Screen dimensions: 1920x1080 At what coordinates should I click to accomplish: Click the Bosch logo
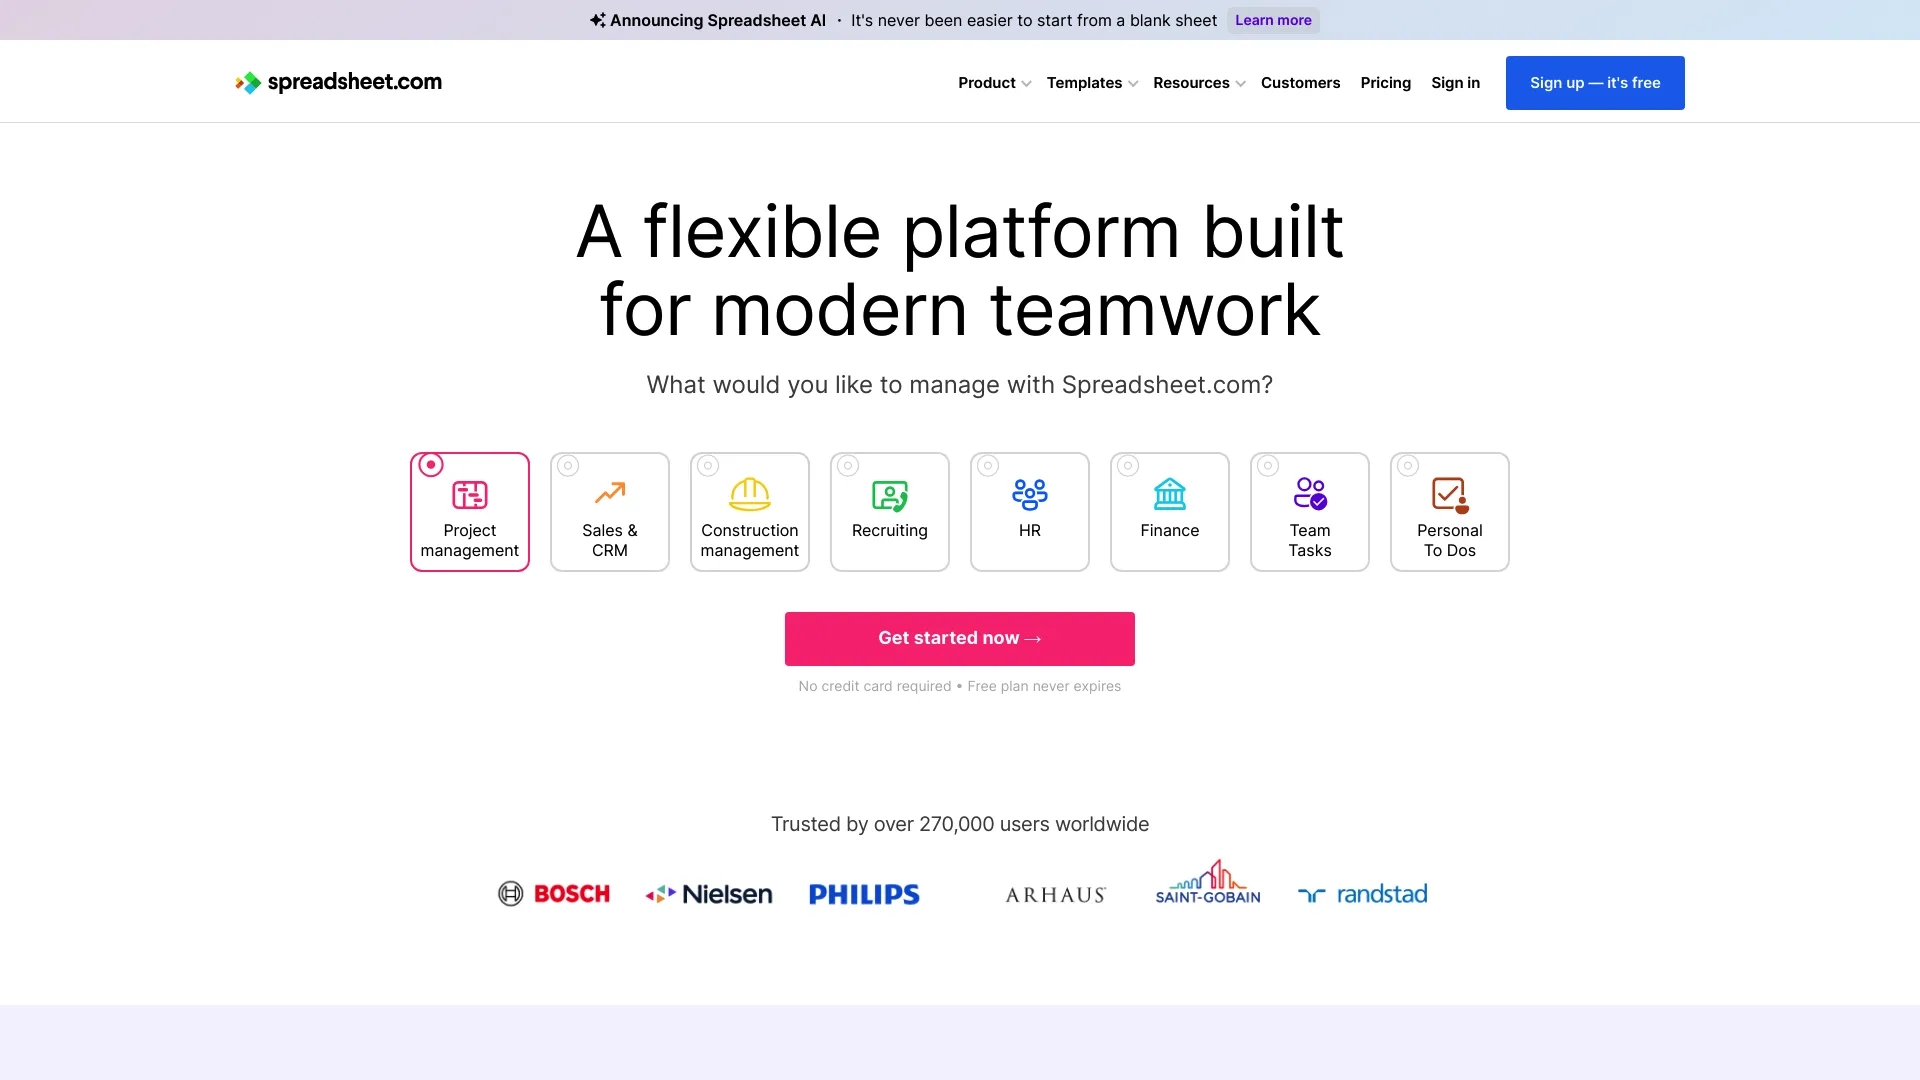click(x=554, y=893)
